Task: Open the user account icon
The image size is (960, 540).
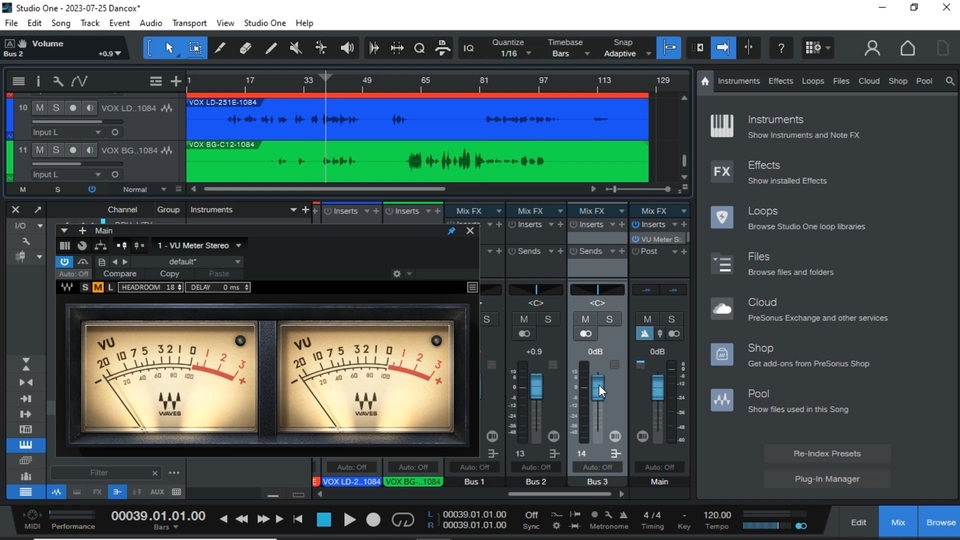Action: pos(872,48)
